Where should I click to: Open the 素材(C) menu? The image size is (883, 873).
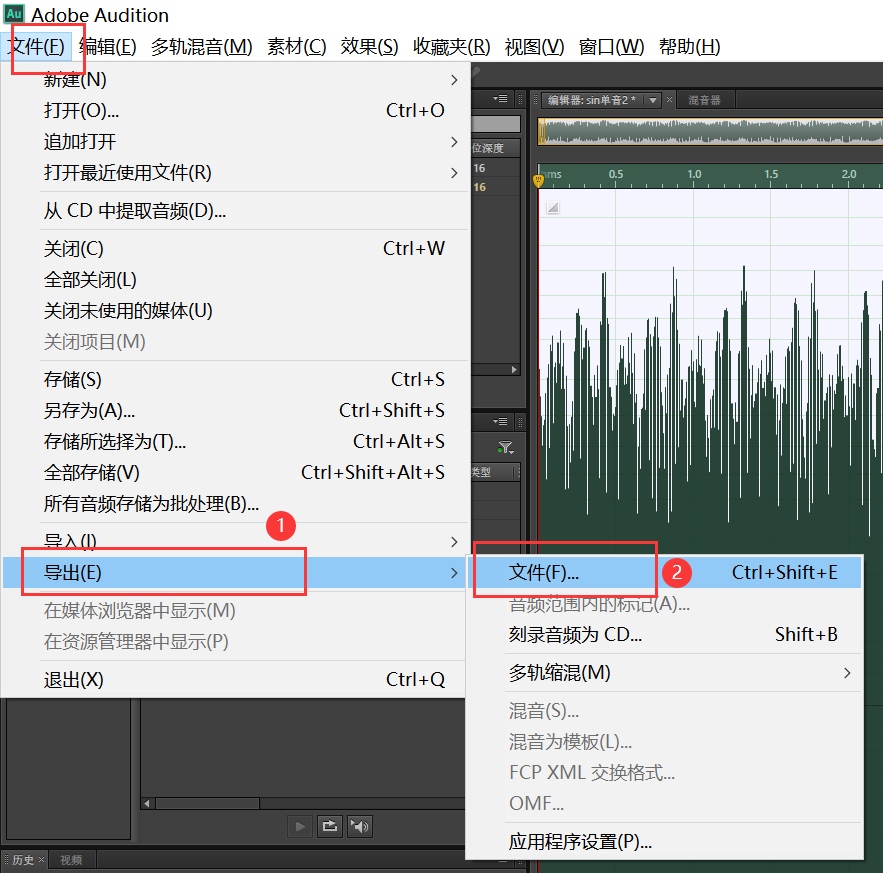tap(297, 47)
